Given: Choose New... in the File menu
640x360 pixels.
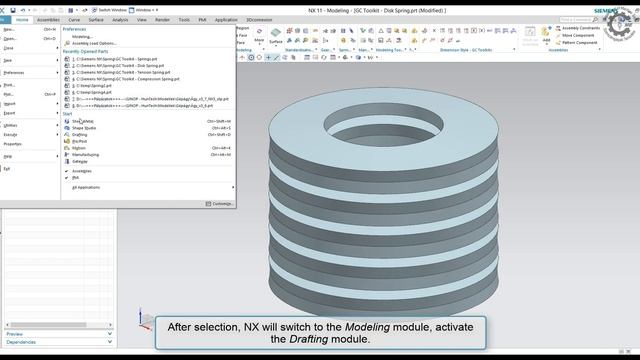Looking at the screenshot, I should [29, 29].
